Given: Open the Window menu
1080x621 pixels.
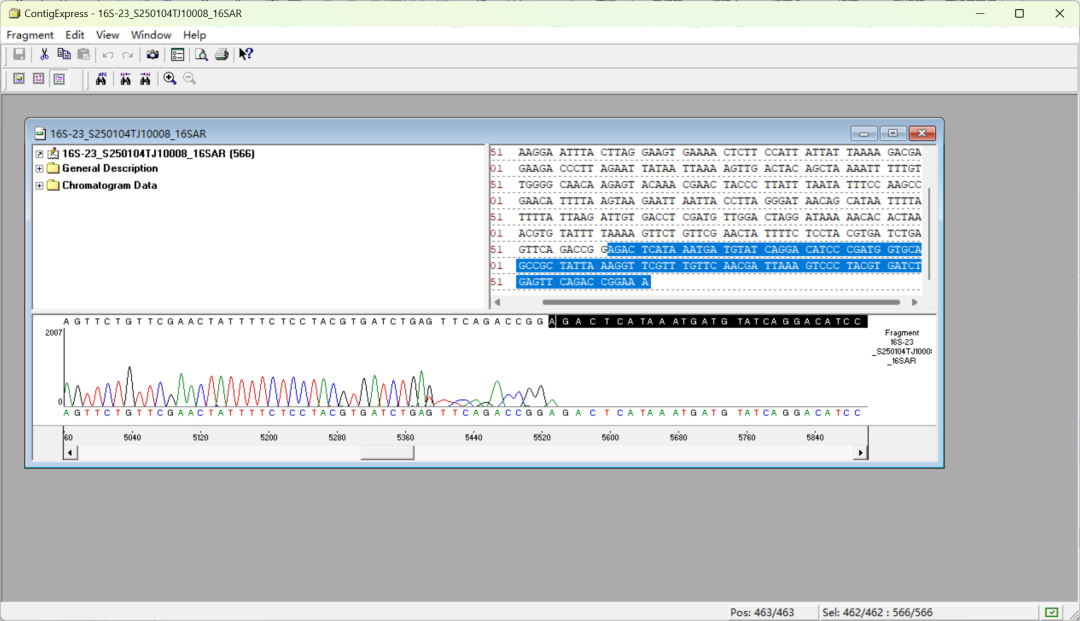Looking at the screenshot, I should (151, 35).
